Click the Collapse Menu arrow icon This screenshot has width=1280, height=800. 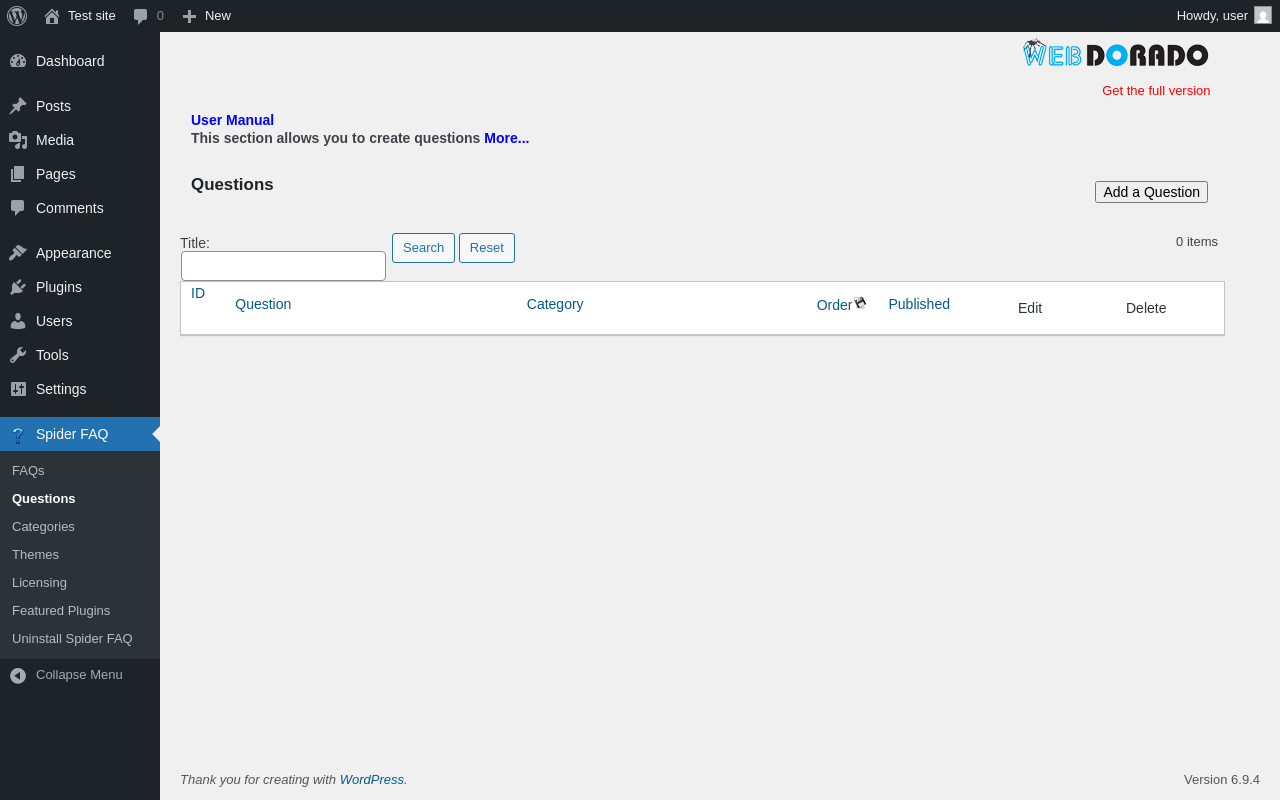point(18,675)
